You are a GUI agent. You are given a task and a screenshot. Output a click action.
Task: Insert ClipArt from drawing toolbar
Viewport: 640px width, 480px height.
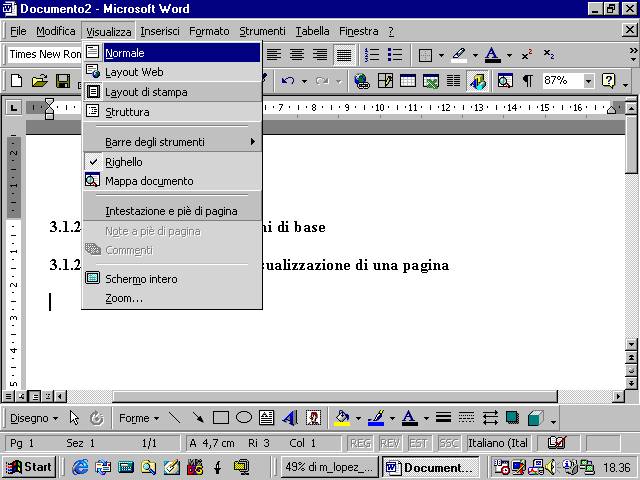point(313,418)
